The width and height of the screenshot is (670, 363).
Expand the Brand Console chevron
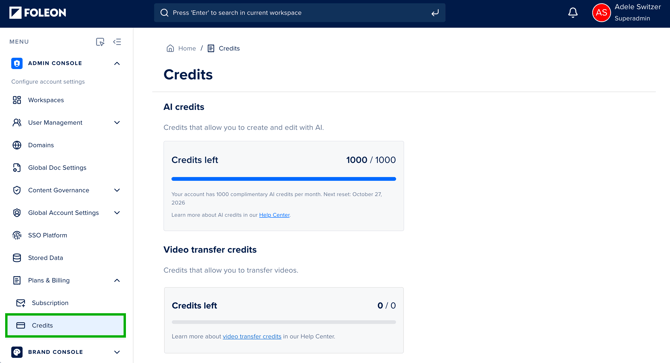tap(117, 352)
